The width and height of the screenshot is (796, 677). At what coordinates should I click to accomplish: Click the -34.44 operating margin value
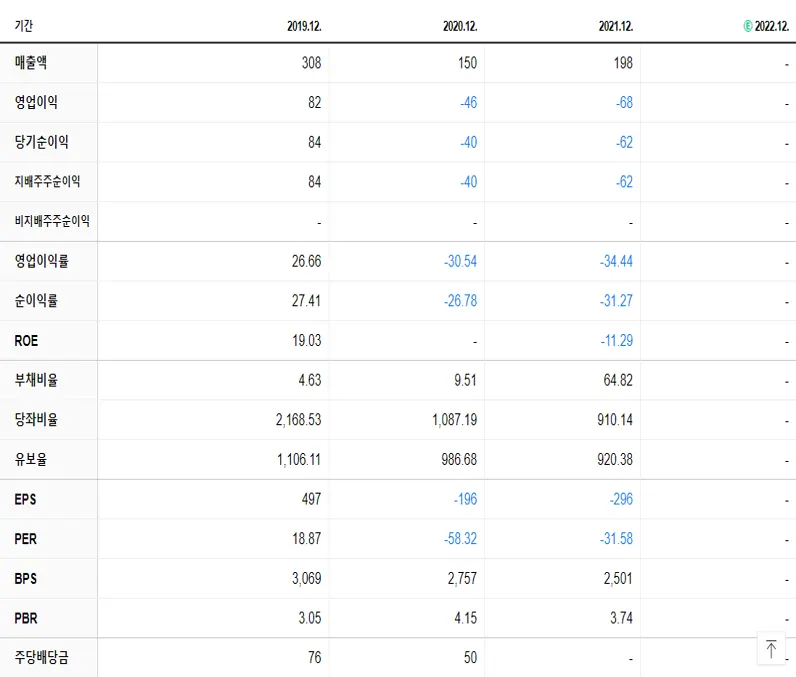(x=616, y=261)
